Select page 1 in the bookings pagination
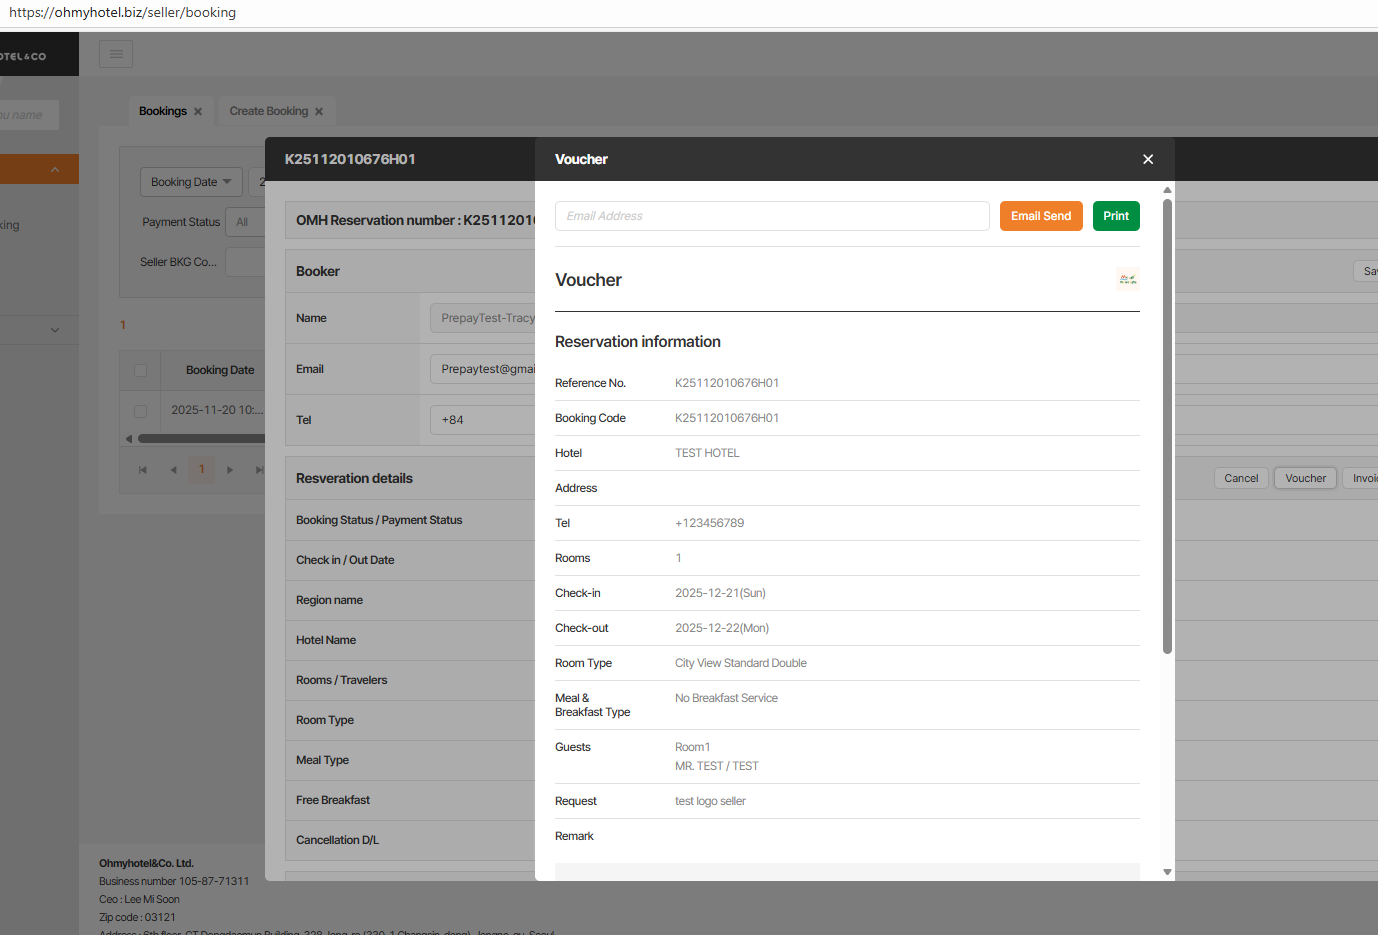Viewport: 1378px width, 935px height. pos(202,469)
